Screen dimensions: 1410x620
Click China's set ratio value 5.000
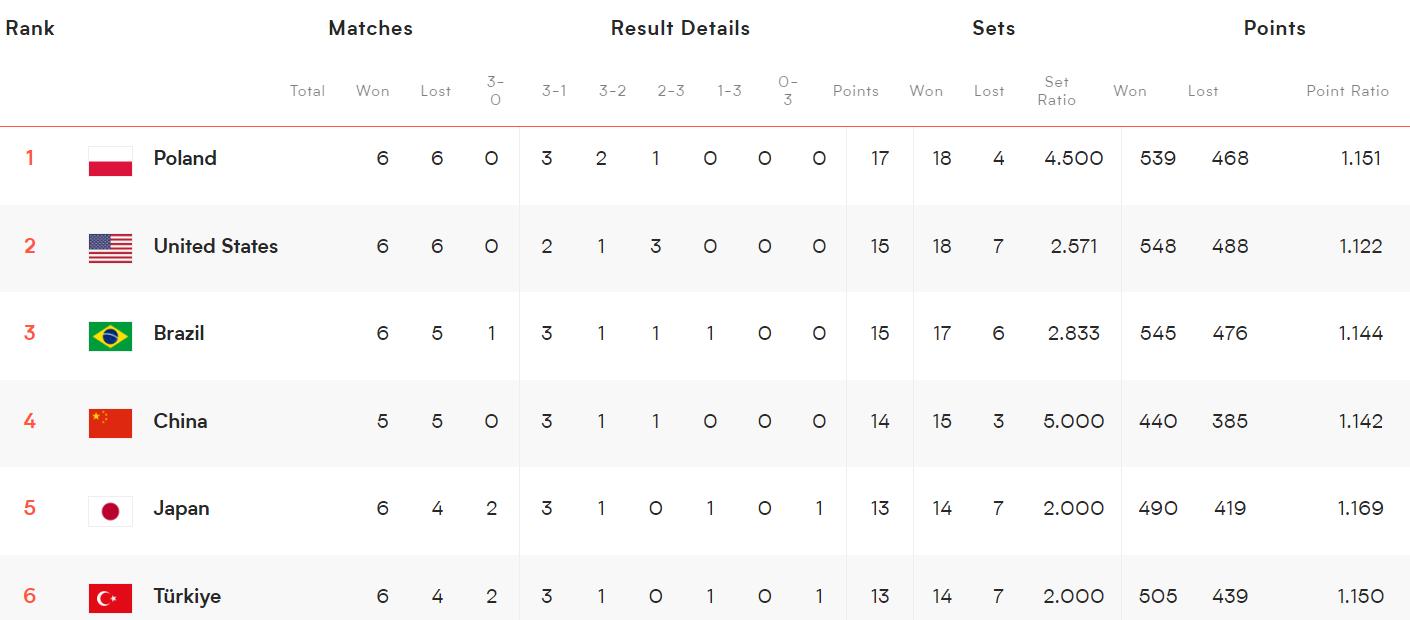(1073, 421)
